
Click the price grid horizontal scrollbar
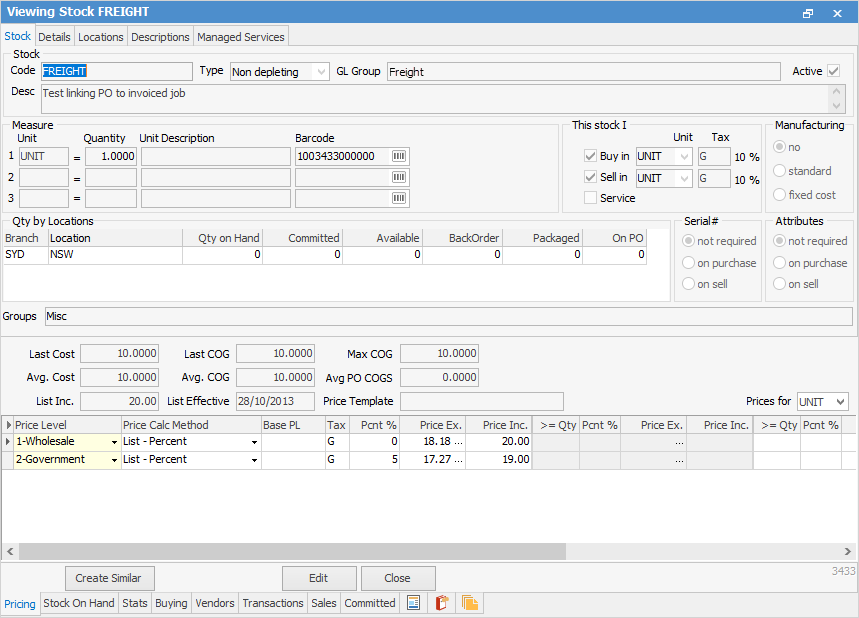pyautogui.click(x=292, y=551)
